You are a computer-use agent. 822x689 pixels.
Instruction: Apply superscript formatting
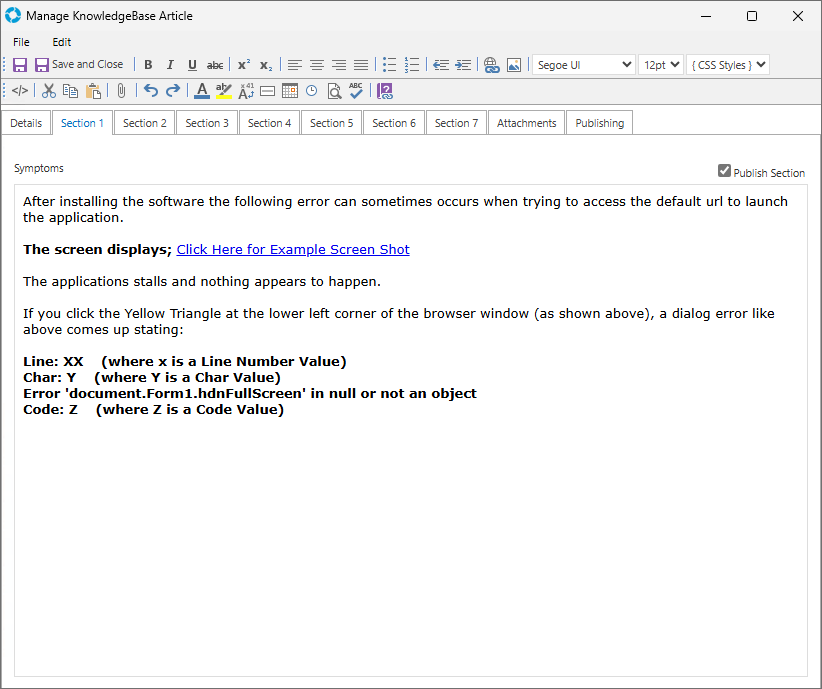pyautogui.click(x=244, y=65)
